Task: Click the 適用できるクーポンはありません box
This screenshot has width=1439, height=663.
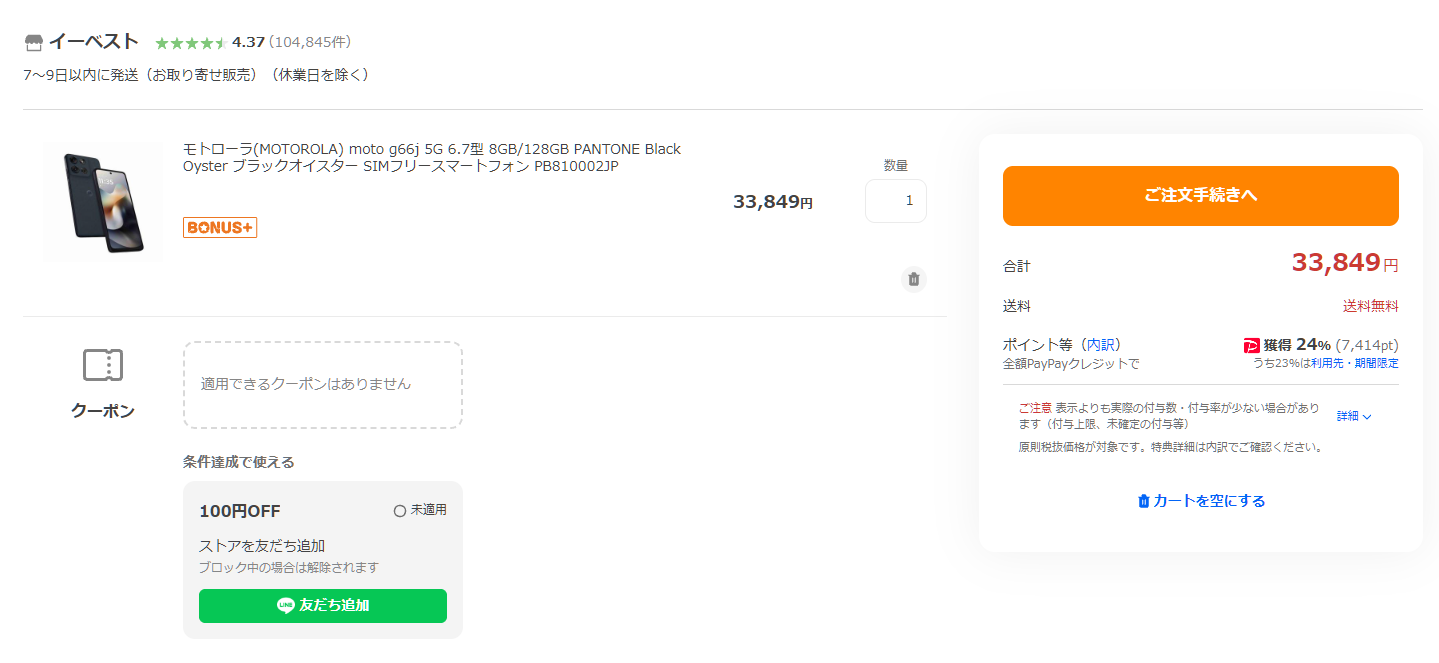Action: pos(323,385)
